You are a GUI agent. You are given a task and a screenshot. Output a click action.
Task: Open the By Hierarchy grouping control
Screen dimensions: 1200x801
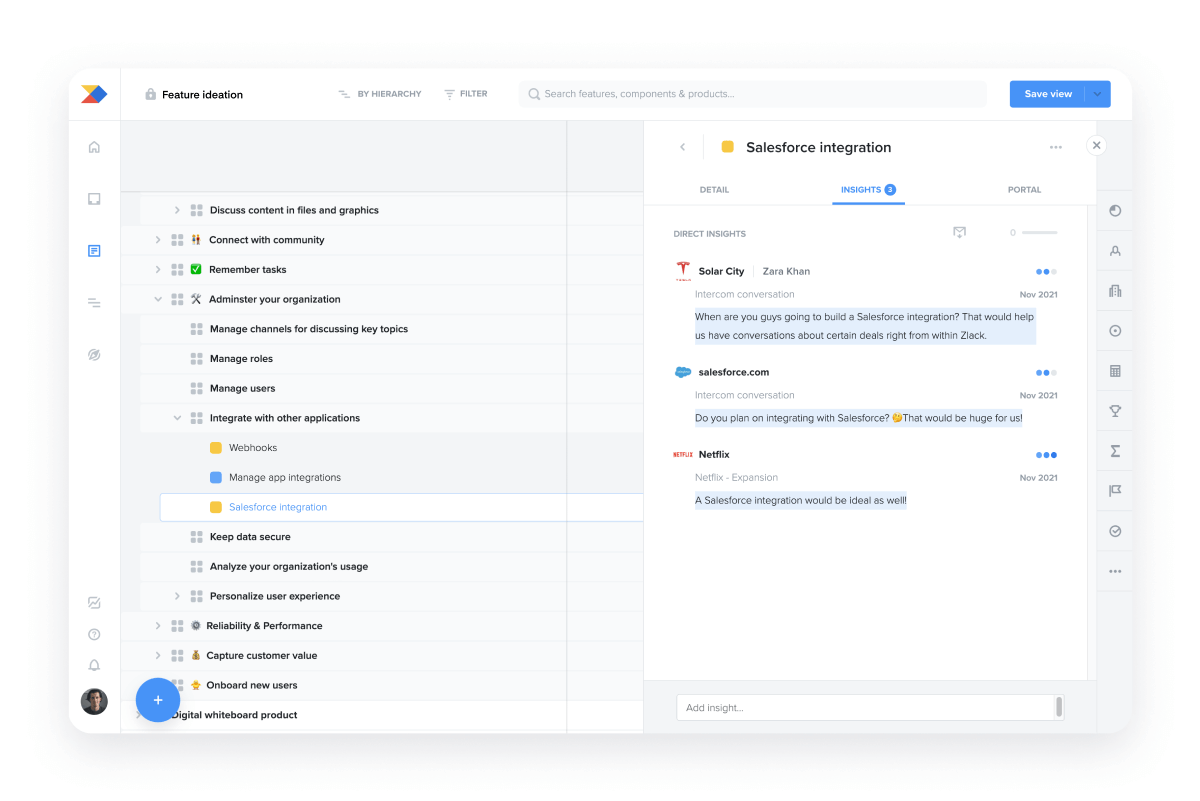click(379, 94)
